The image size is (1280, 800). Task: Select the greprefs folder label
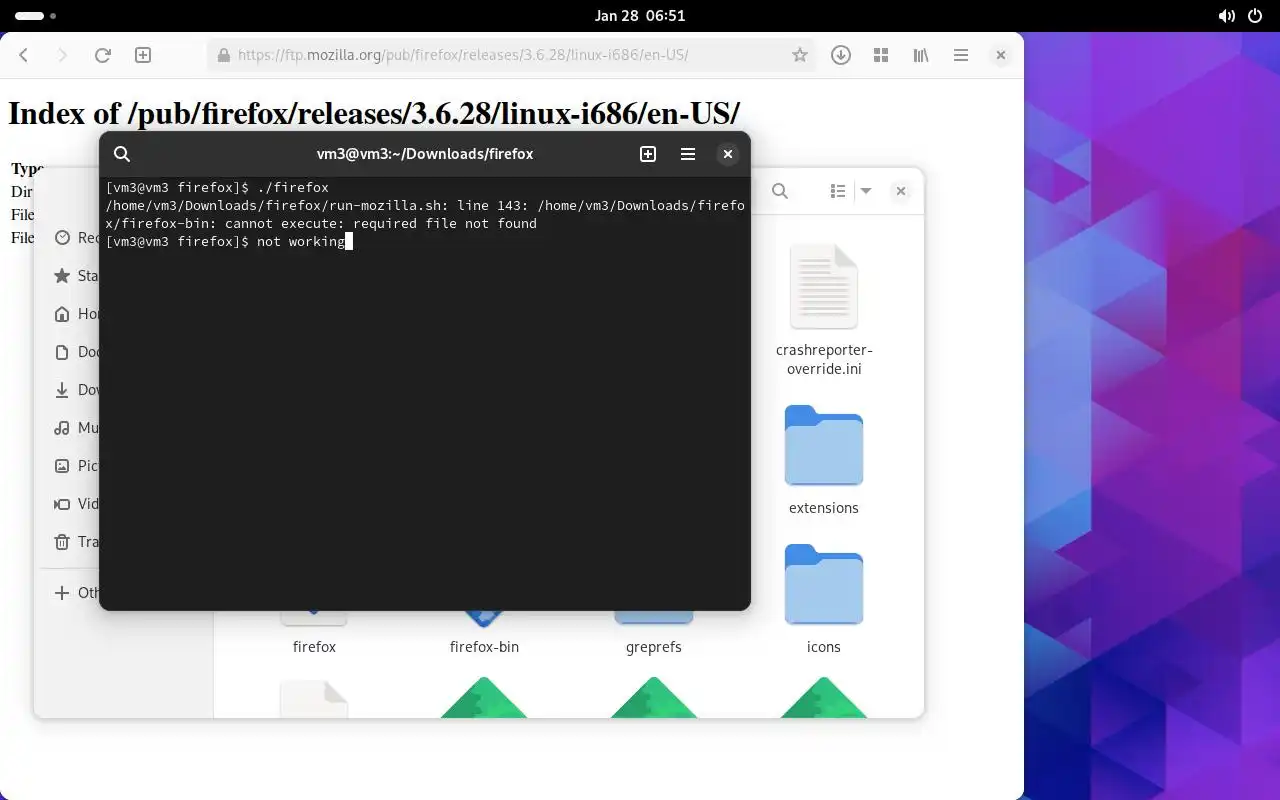click(654, 647)
